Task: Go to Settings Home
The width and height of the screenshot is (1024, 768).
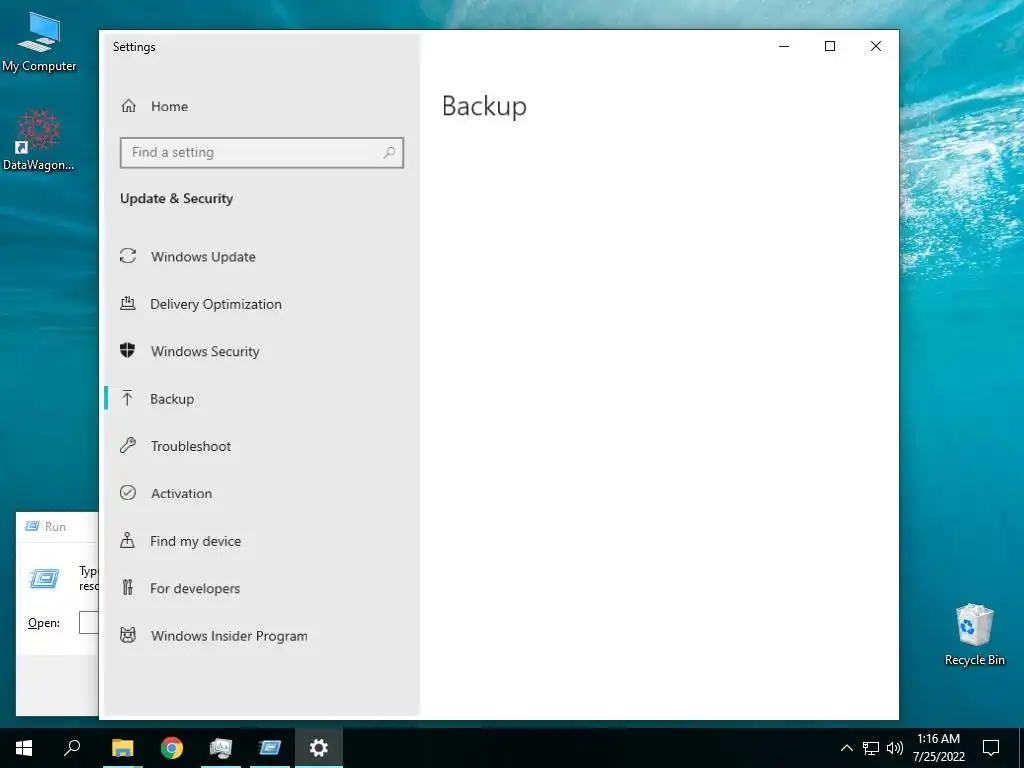Action: click(261, 106)
